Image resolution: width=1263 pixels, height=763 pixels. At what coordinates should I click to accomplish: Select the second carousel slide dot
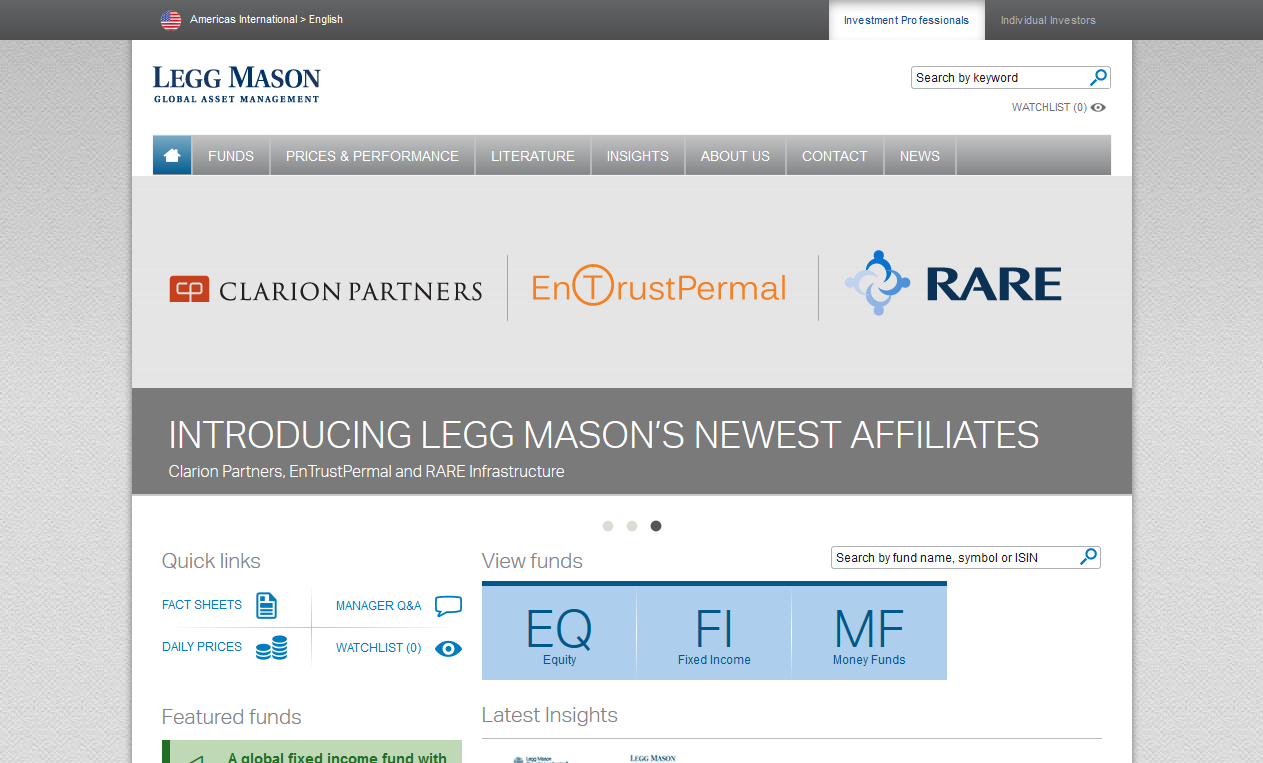point(632,526)
